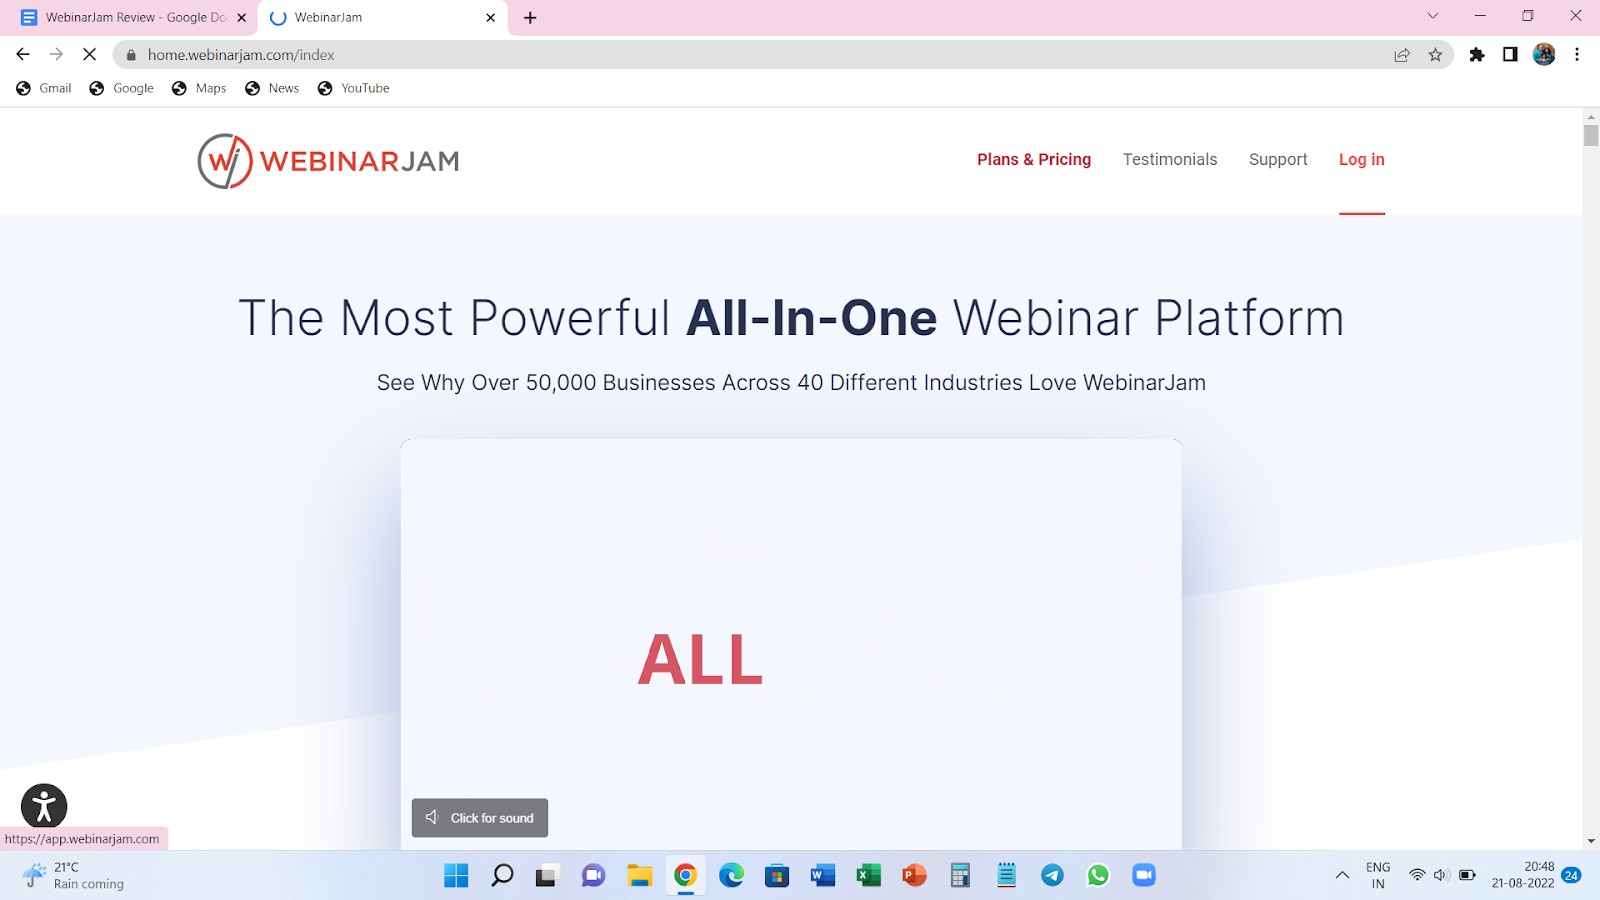The width and height of the screenshot is (1600, 900).
Task: Open the Plans & Pricing page
Action: click(x=1034, y=159)
